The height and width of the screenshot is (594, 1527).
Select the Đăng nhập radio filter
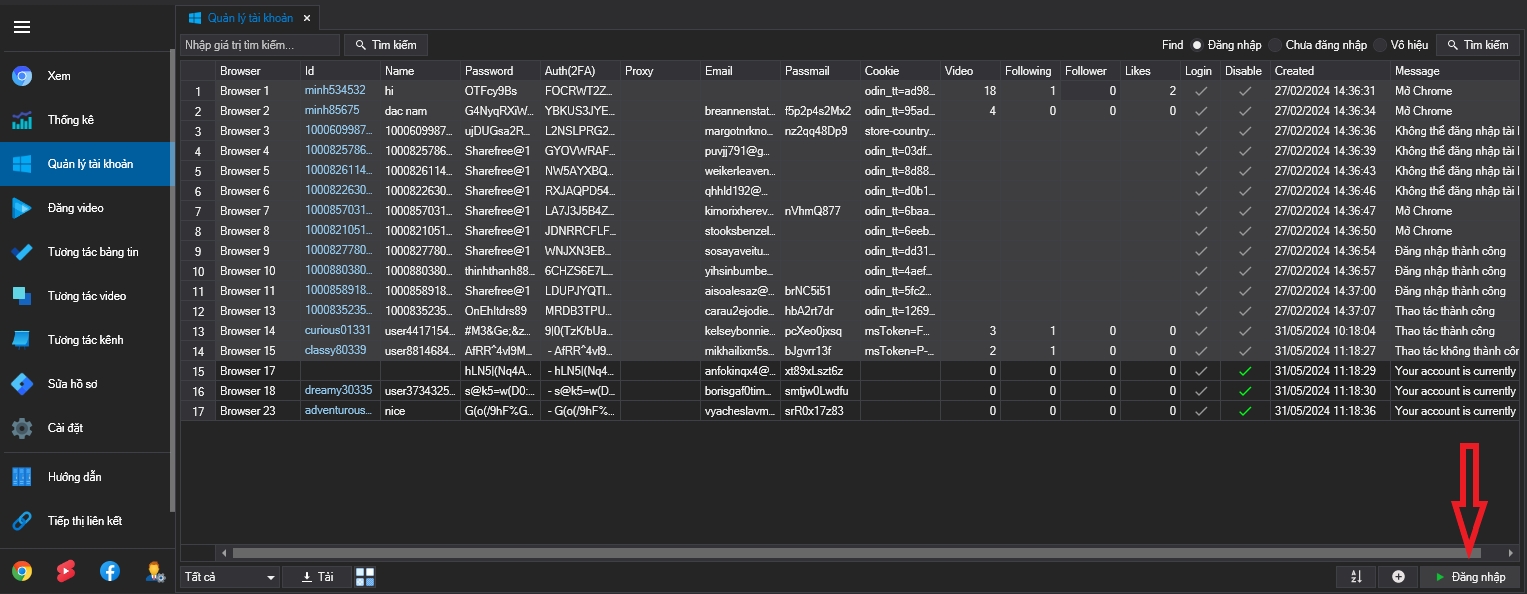(1196, 45)
